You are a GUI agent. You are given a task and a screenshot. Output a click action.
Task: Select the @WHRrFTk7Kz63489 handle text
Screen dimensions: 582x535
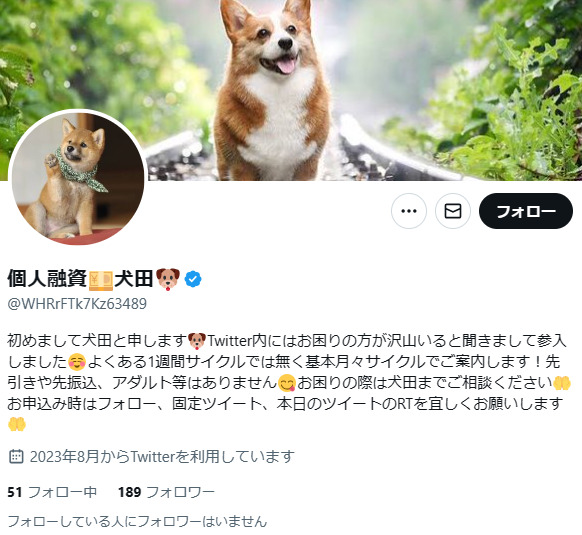77,304
